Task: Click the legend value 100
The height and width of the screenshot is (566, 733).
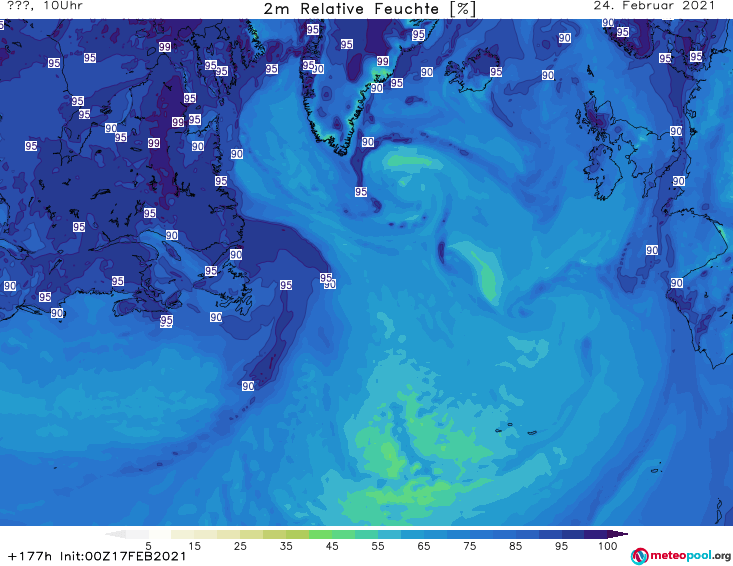Action: (608, 546)
